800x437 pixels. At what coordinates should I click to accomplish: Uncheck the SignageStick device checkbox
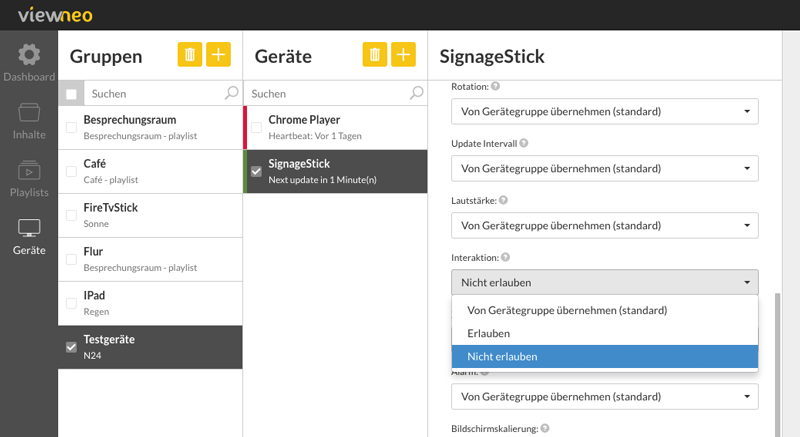[x=257, y=171]
